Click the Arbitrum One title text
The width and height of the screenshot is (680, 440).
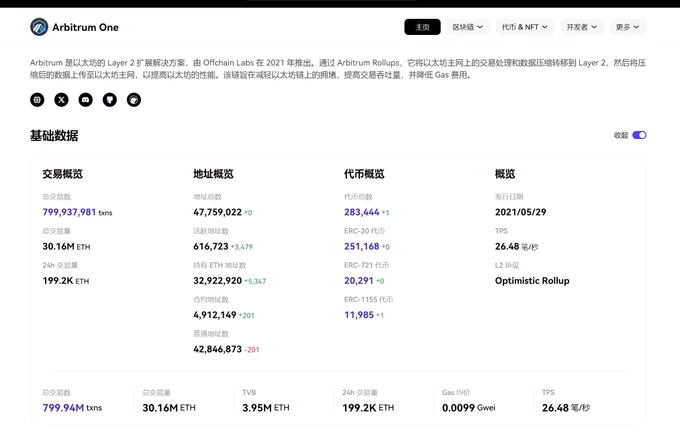pyautogui.click(x=85, y=27)
